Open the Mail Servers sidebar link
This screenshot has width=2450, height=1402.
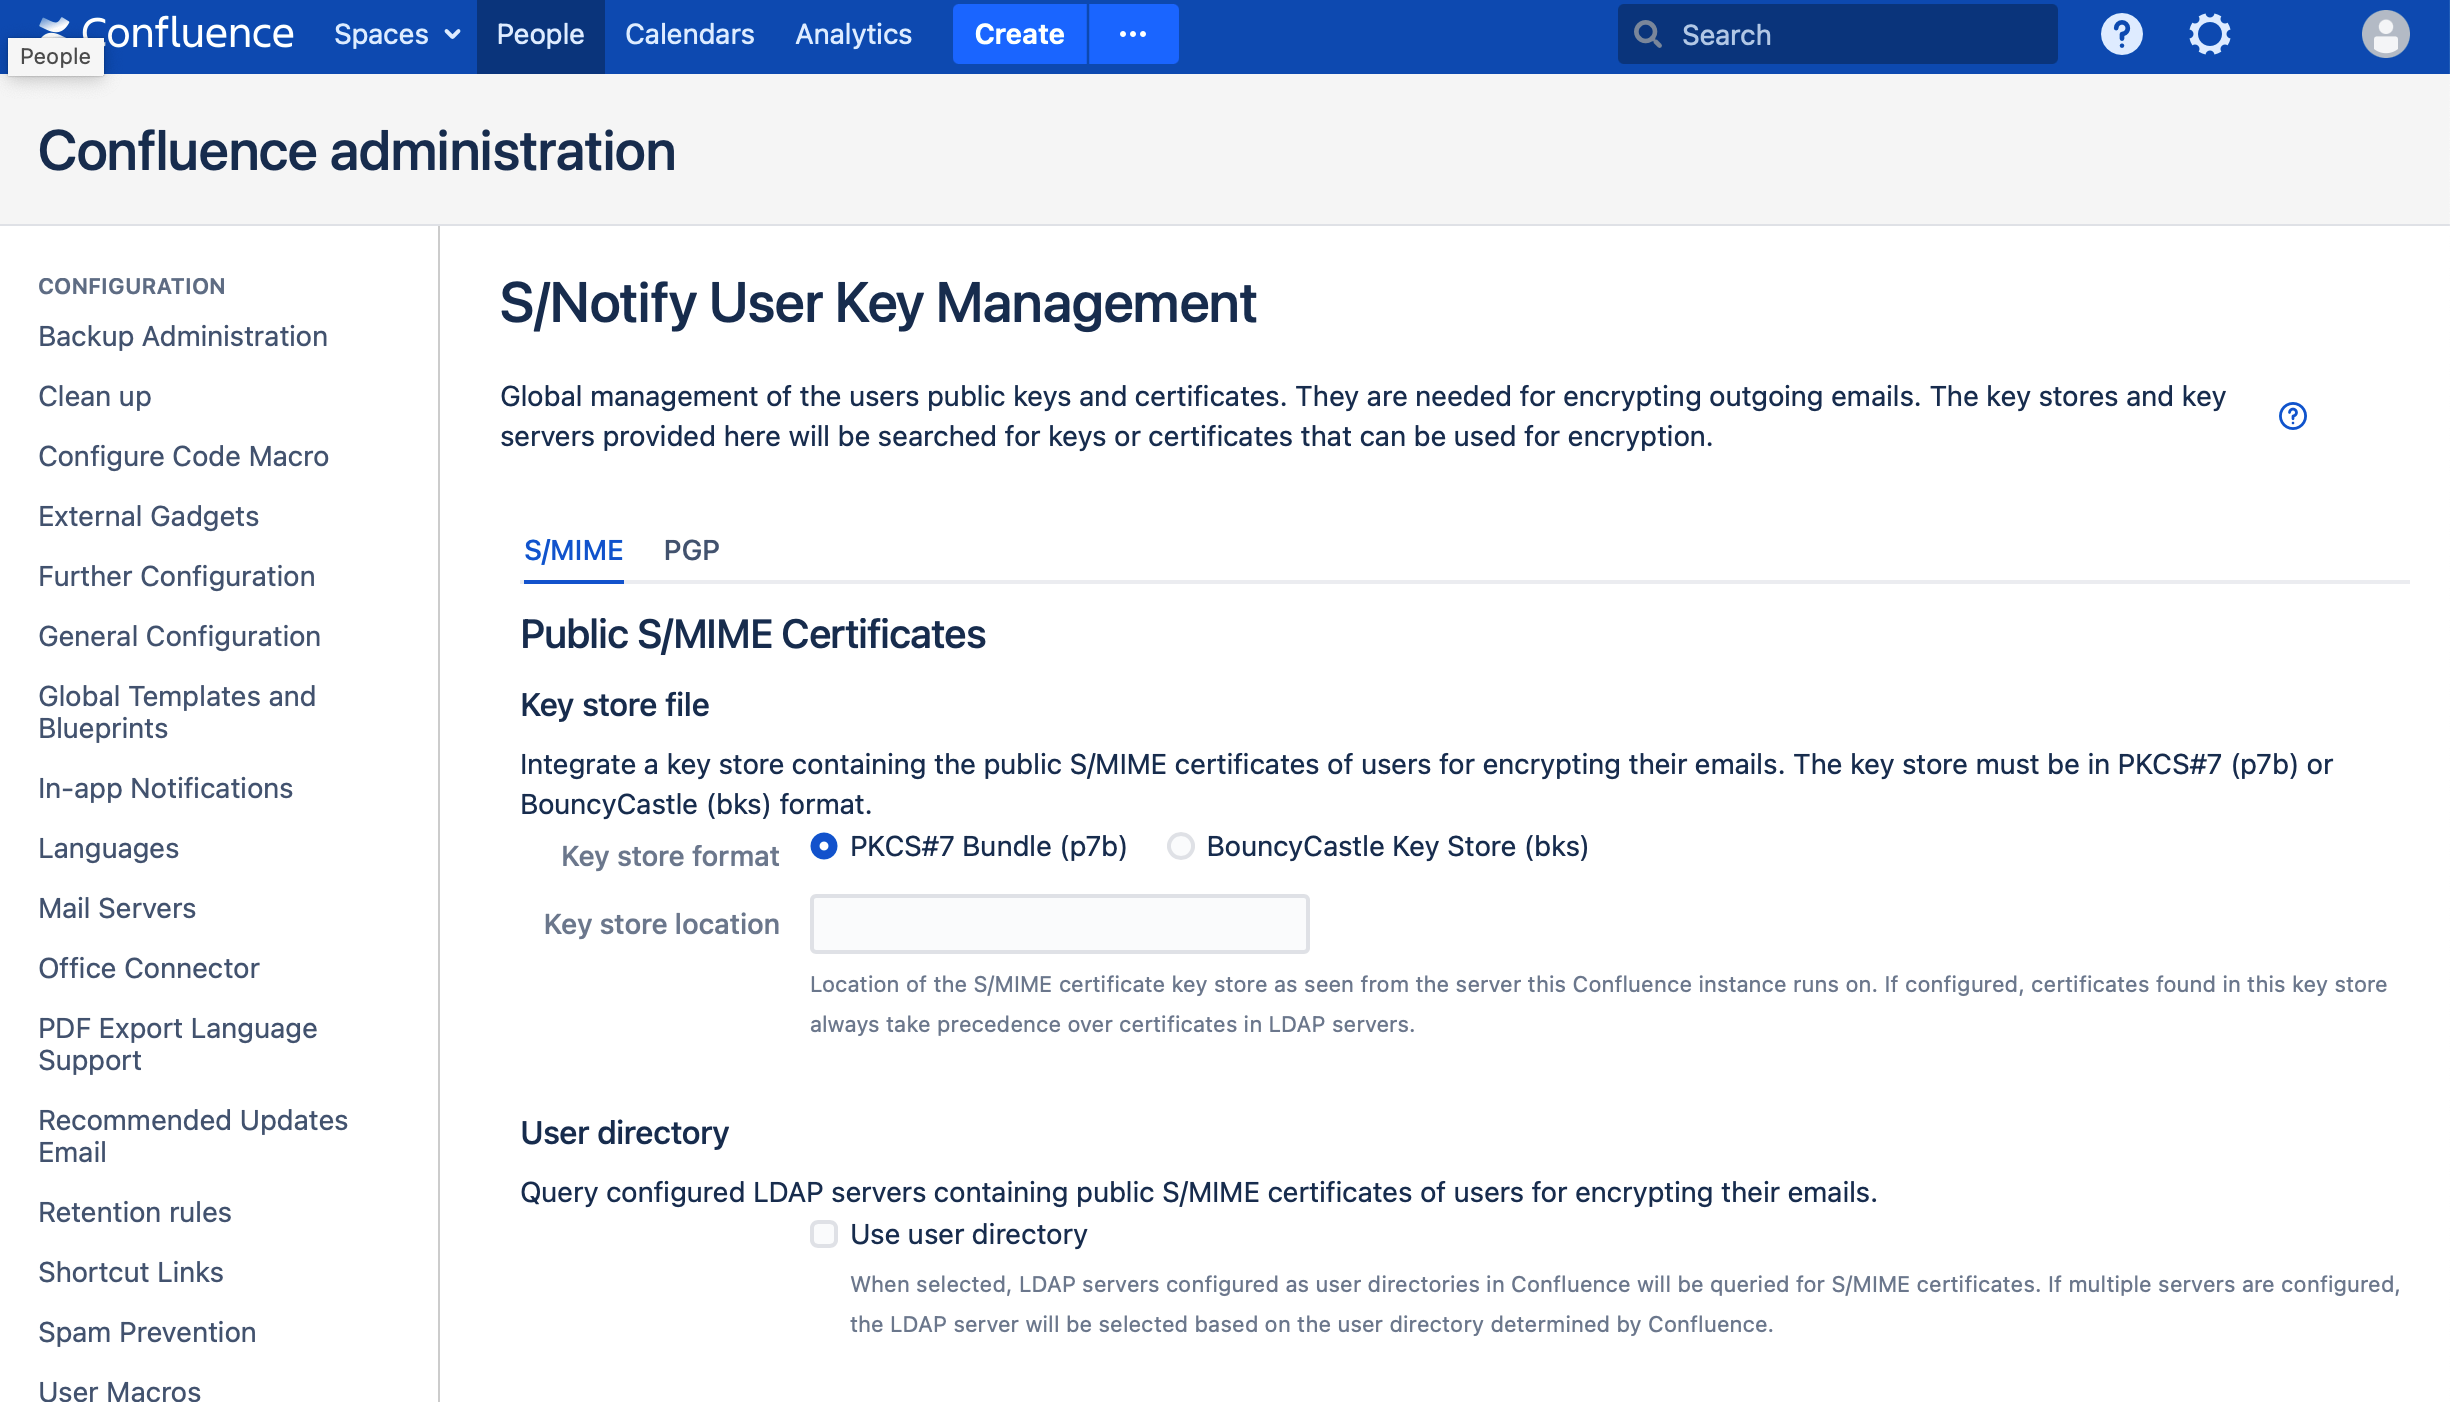point(117,908)
